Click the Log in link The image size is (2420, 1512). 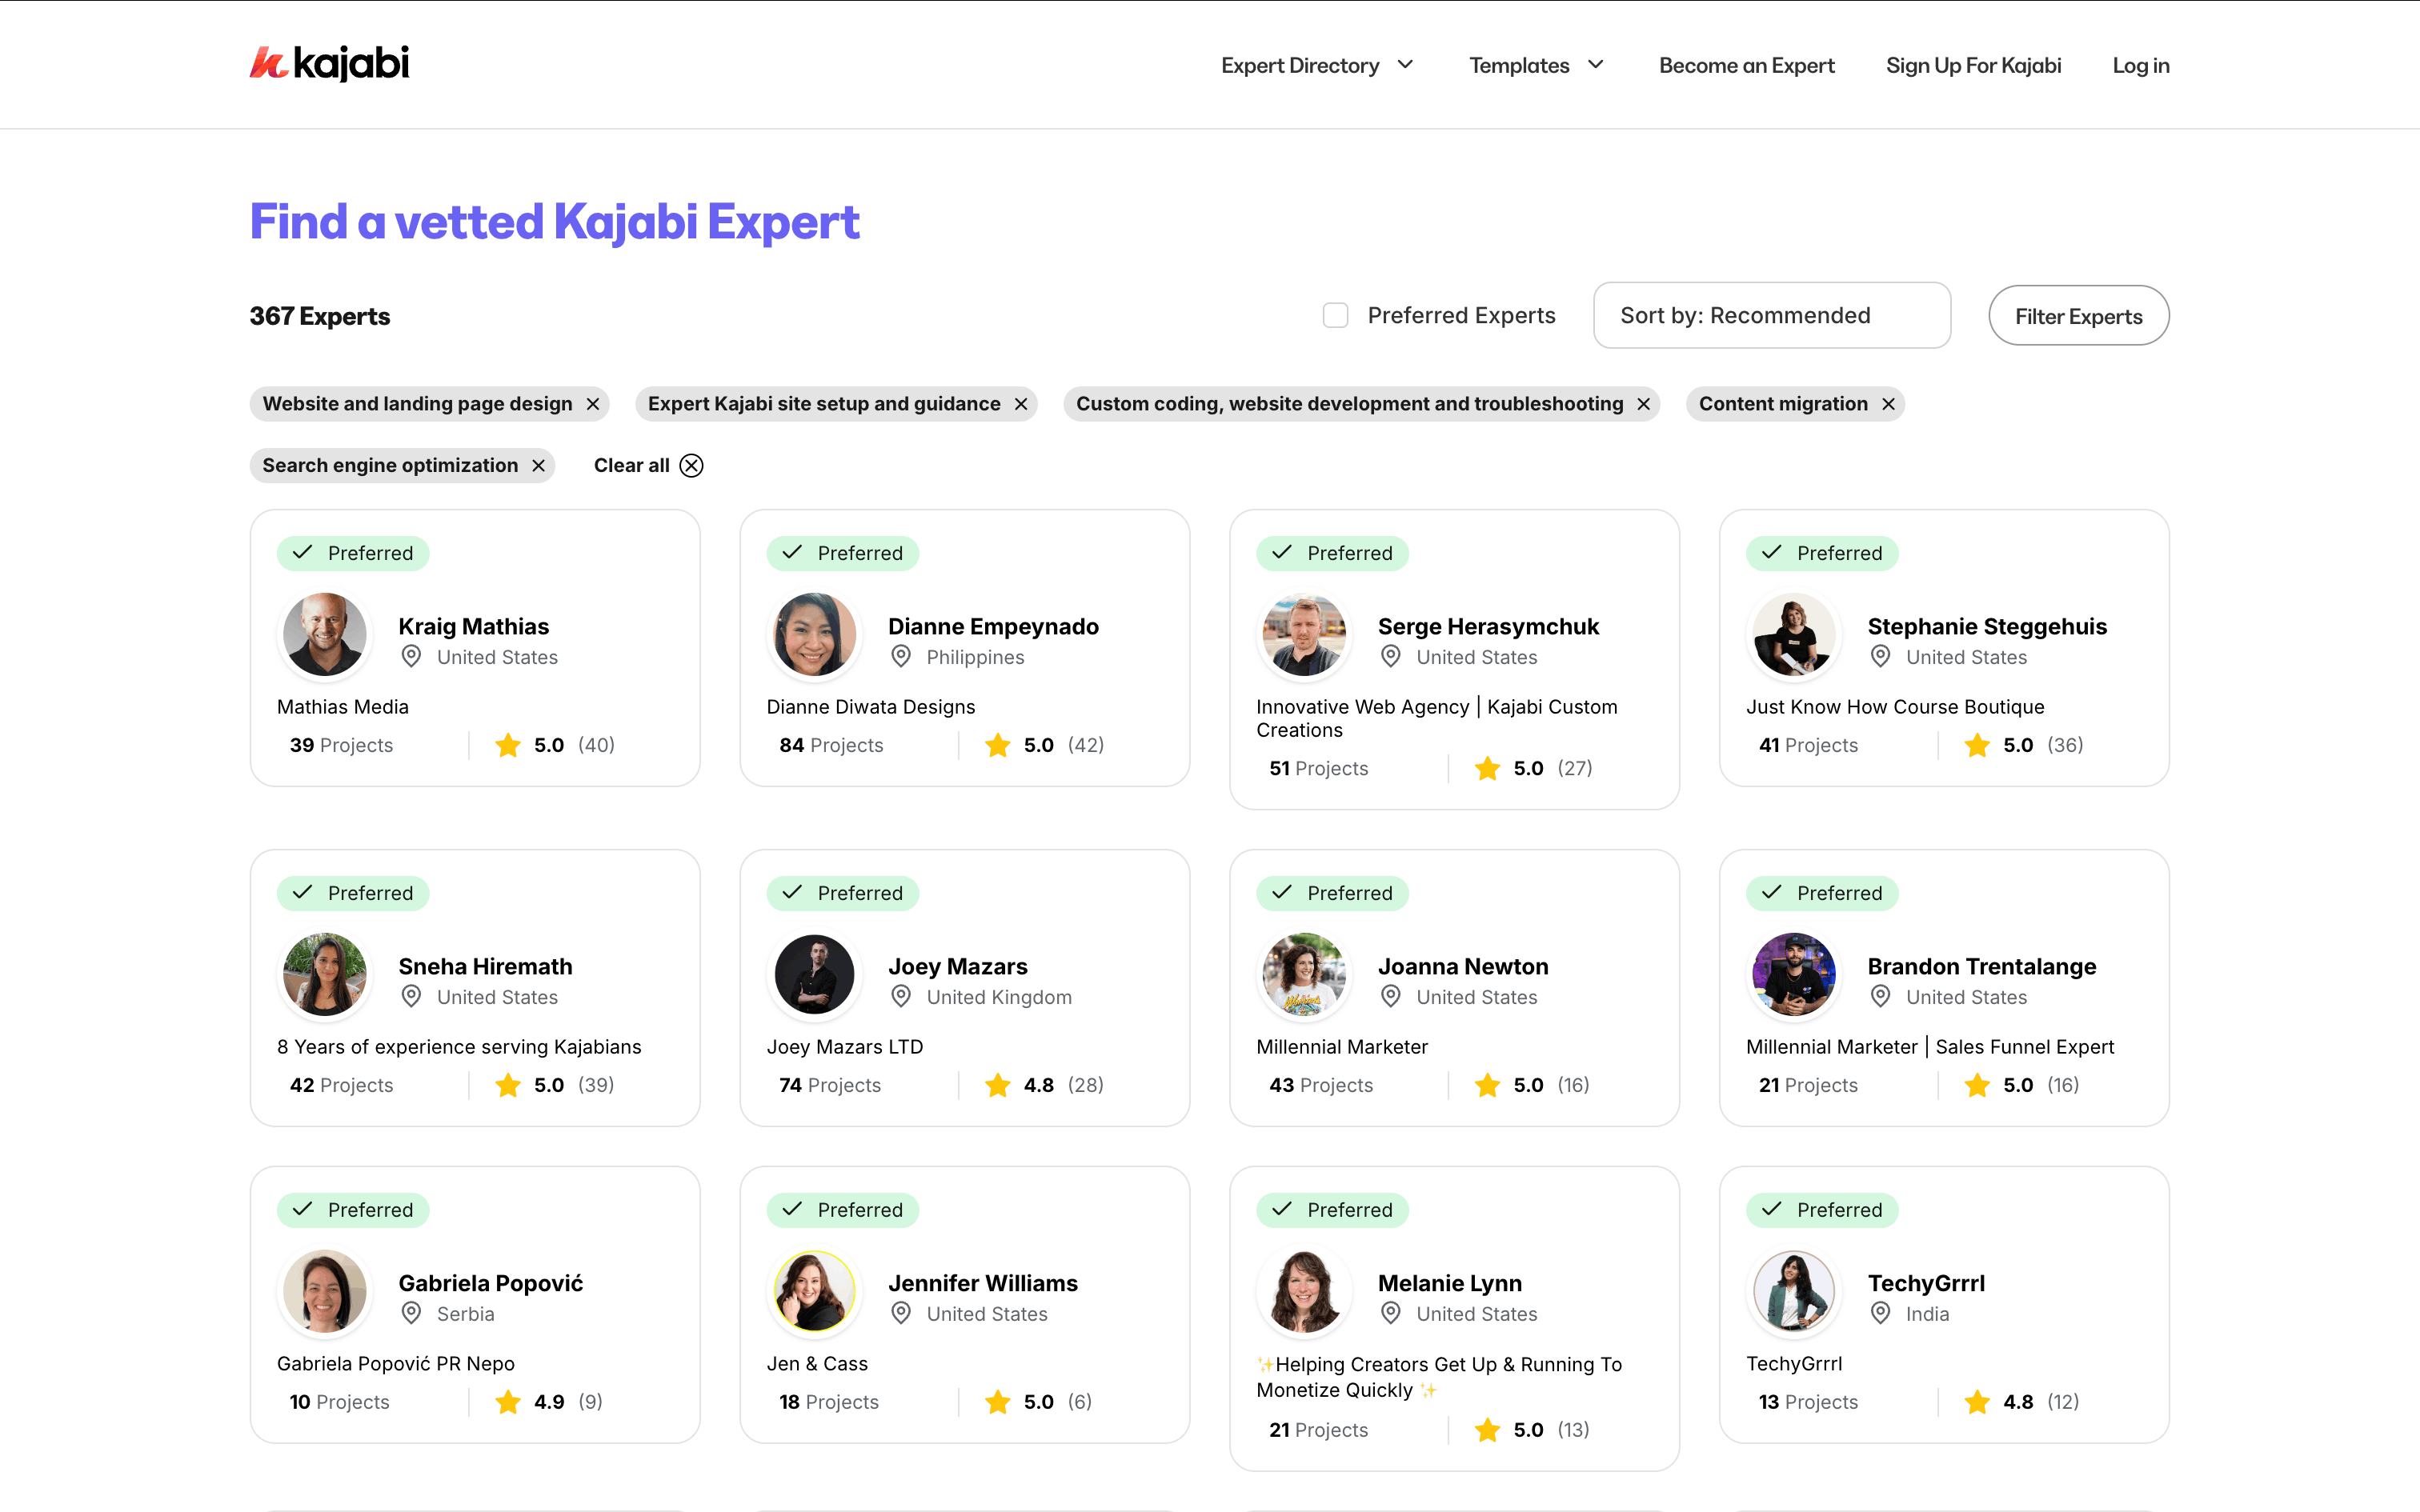(x=2140, y=66)
